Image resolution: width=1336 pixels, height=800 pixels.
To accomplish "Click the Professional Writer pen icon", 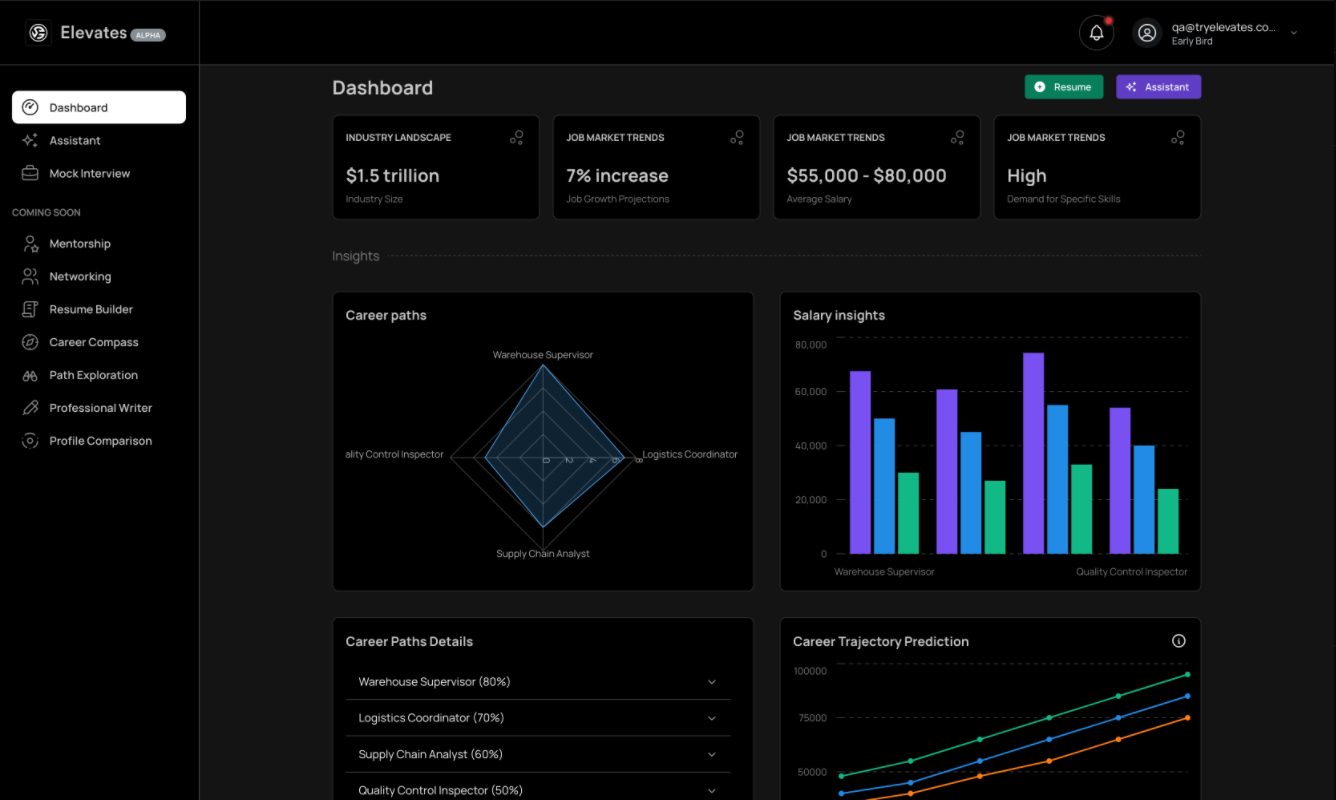I will [x=30, y=408].
